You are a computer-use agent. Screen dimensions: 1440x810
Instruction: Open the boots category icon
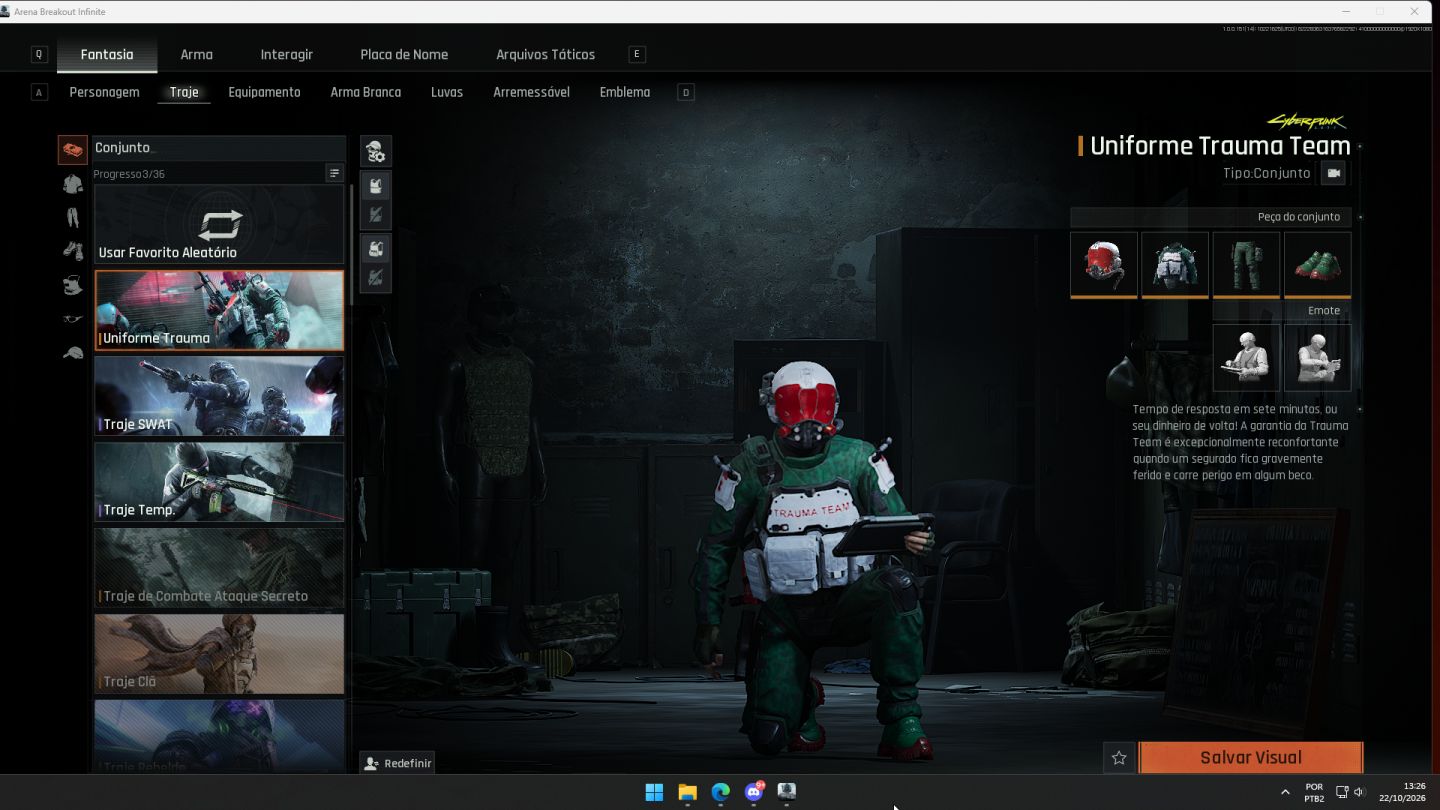tap(73, 251)
